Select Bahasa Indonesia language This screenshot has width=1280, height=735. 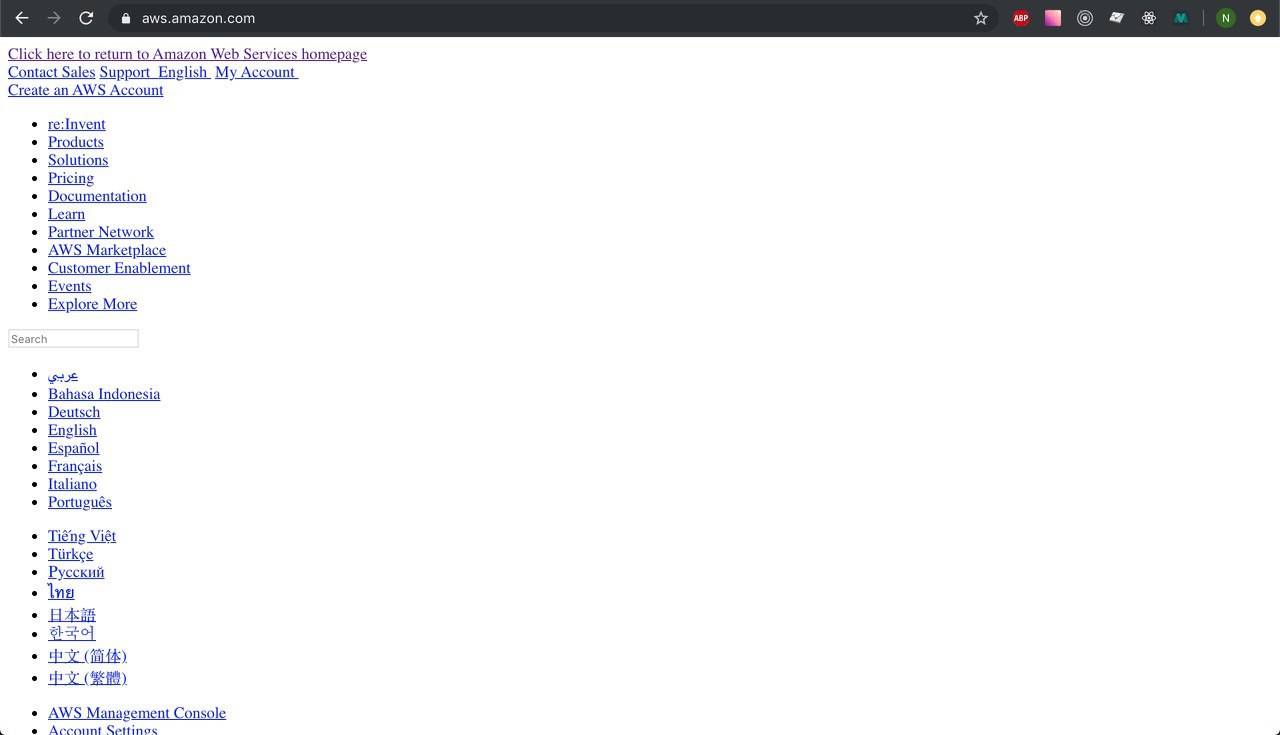point(104,394)
